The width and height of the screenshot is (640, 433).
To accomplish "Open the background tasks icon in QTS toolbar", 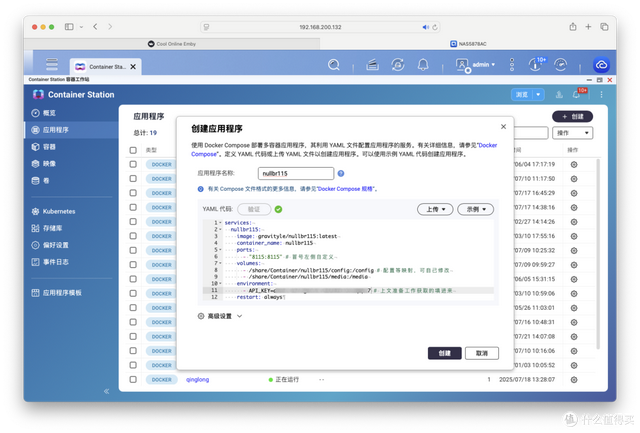I will 372,64.
